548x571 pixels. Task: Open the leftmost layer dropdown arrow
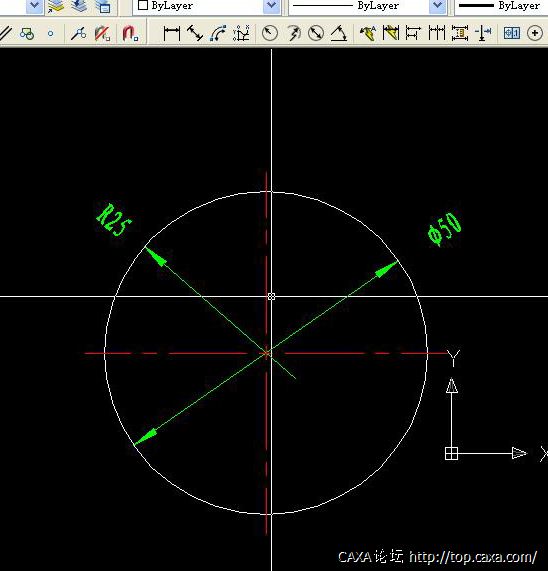(35, 6)
